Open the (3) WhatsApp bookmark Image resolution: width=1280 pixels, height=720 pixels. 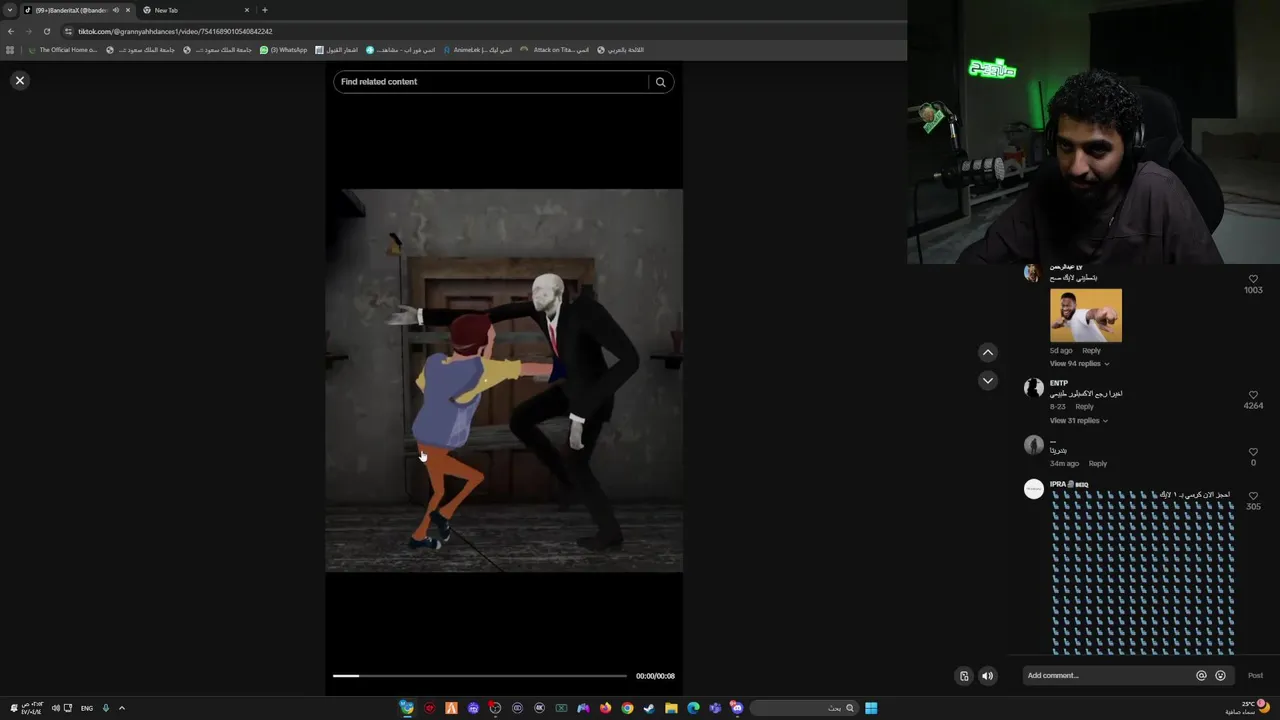click(x=283, y=50)
